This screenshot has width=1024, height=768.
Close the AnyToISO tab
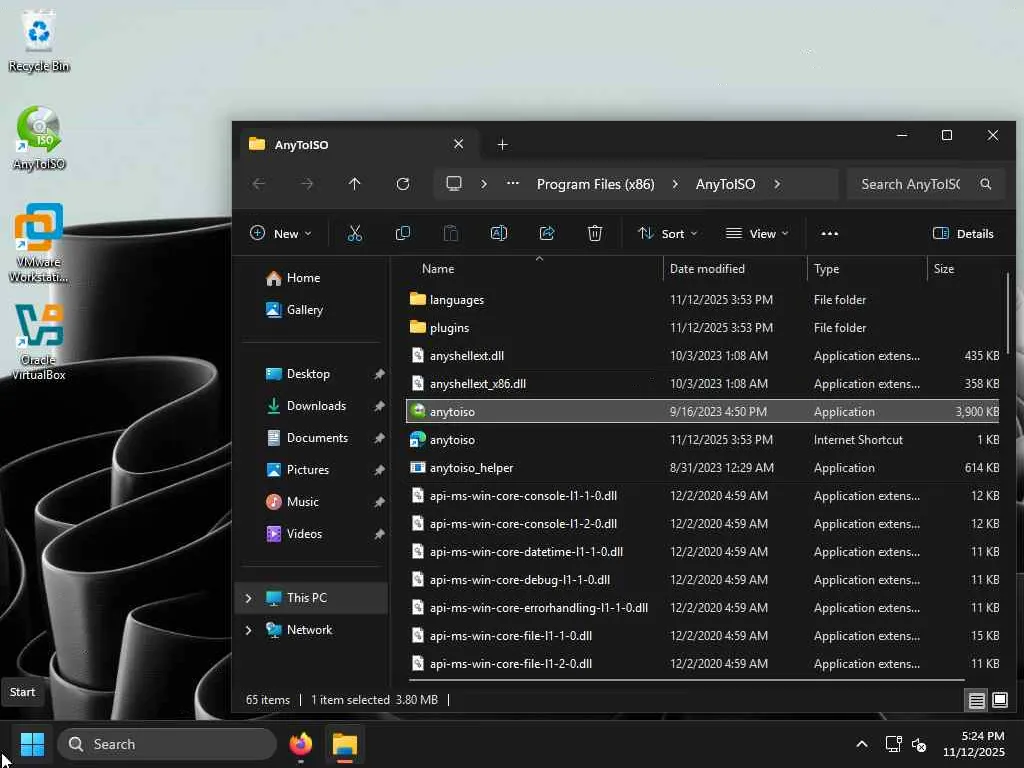(458, 144)
